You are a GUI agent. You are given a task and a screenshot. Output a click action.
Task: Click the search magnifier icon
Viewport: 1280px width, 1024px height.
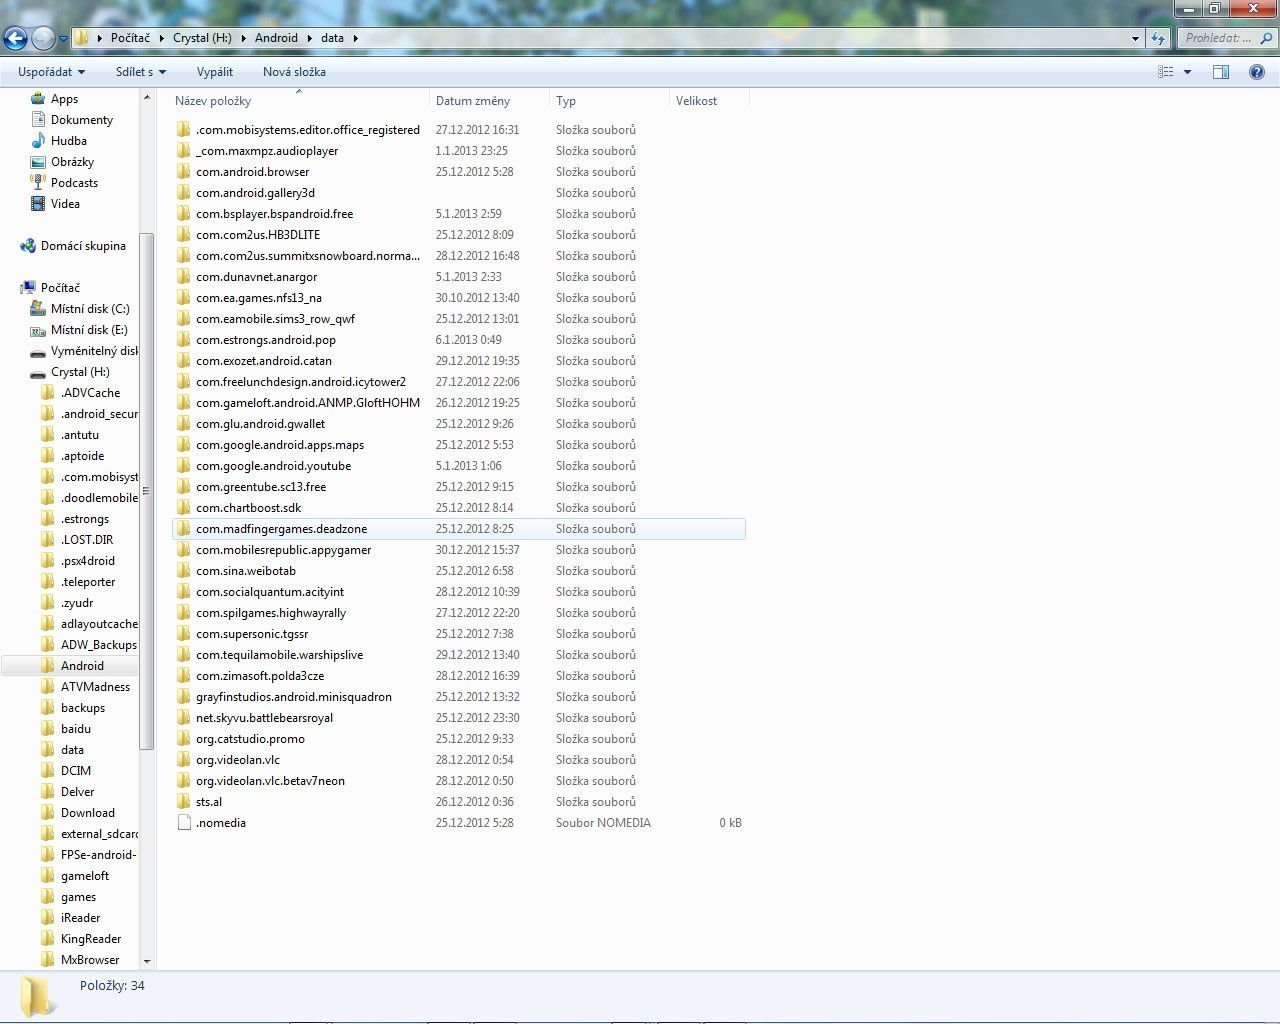1266,38
